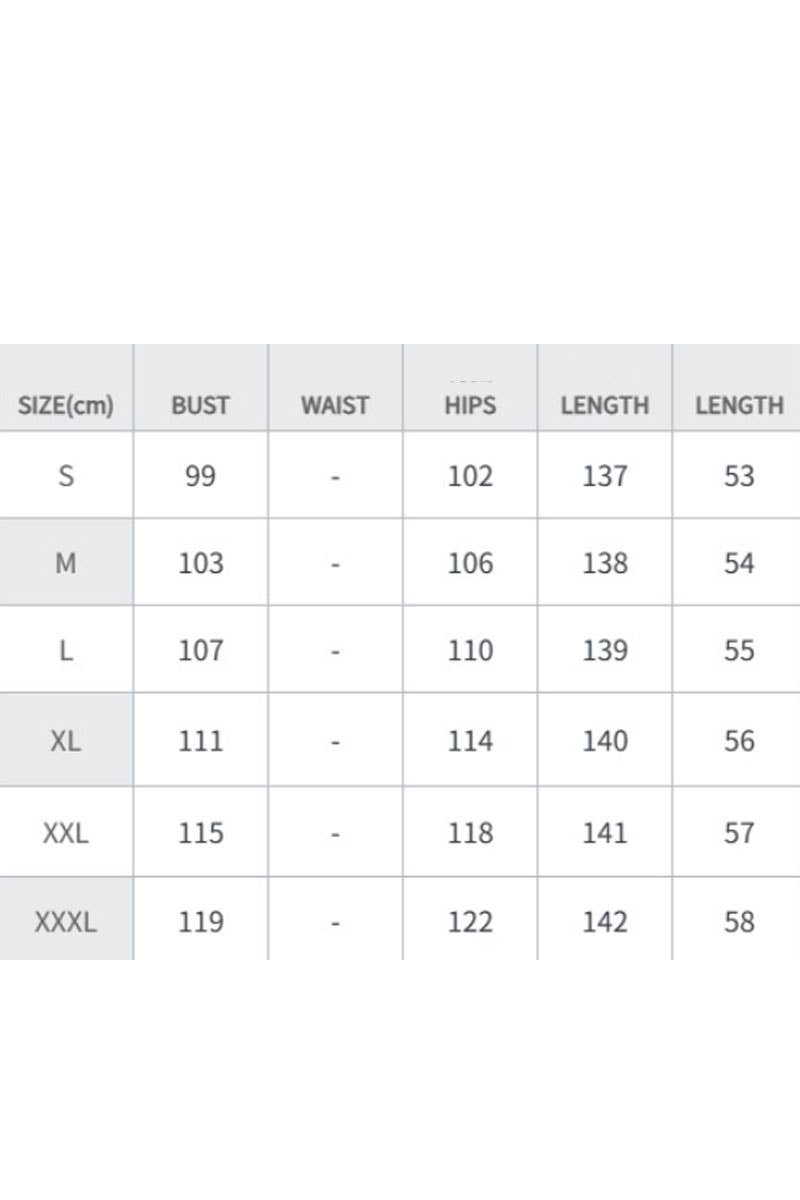This screenshot has width=800, height=1200.
Task: Click the LENGTH header above value 53
Action: [739, 406]
